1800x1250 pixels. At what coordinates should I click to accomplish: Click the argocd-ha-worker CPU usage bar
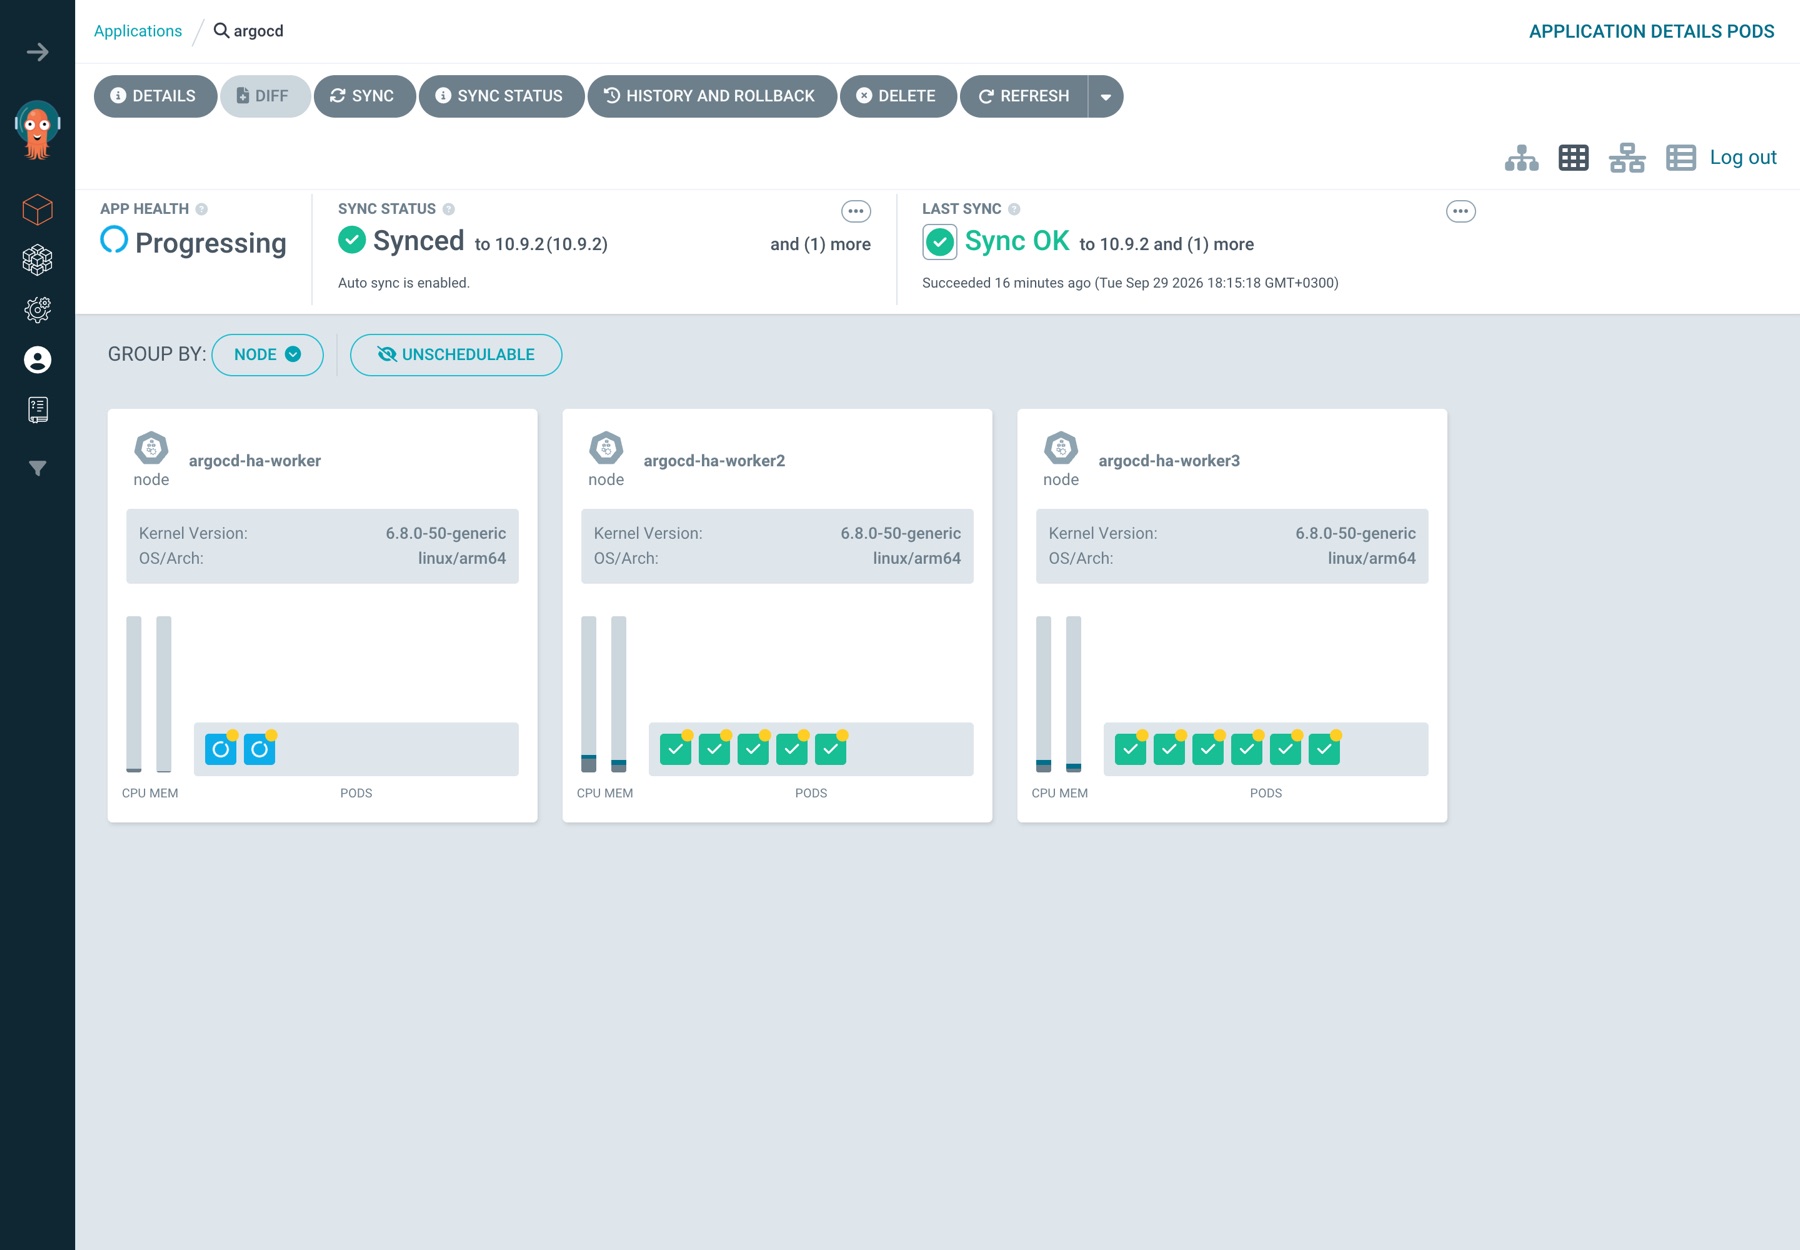point(134,694)
